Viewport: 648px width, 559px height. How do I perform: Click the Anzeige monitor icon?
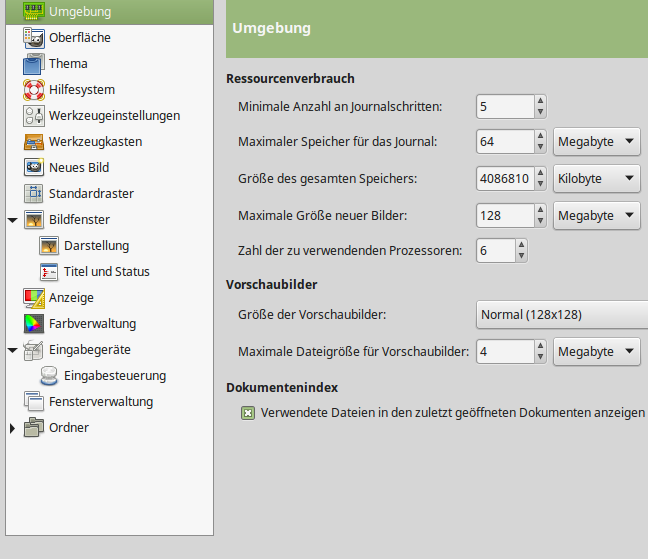[34, 297]
